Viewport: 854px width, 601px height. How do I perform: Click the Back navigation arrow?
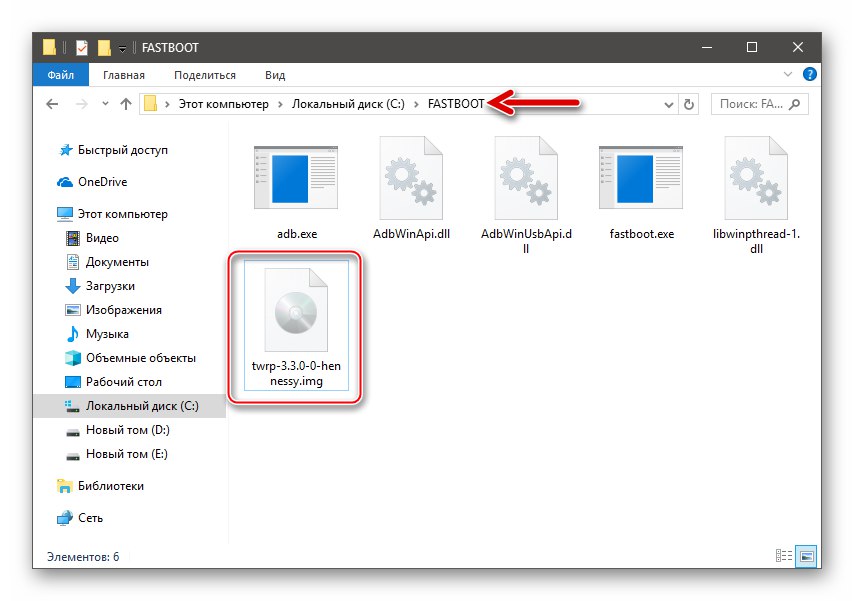(52, 104)
